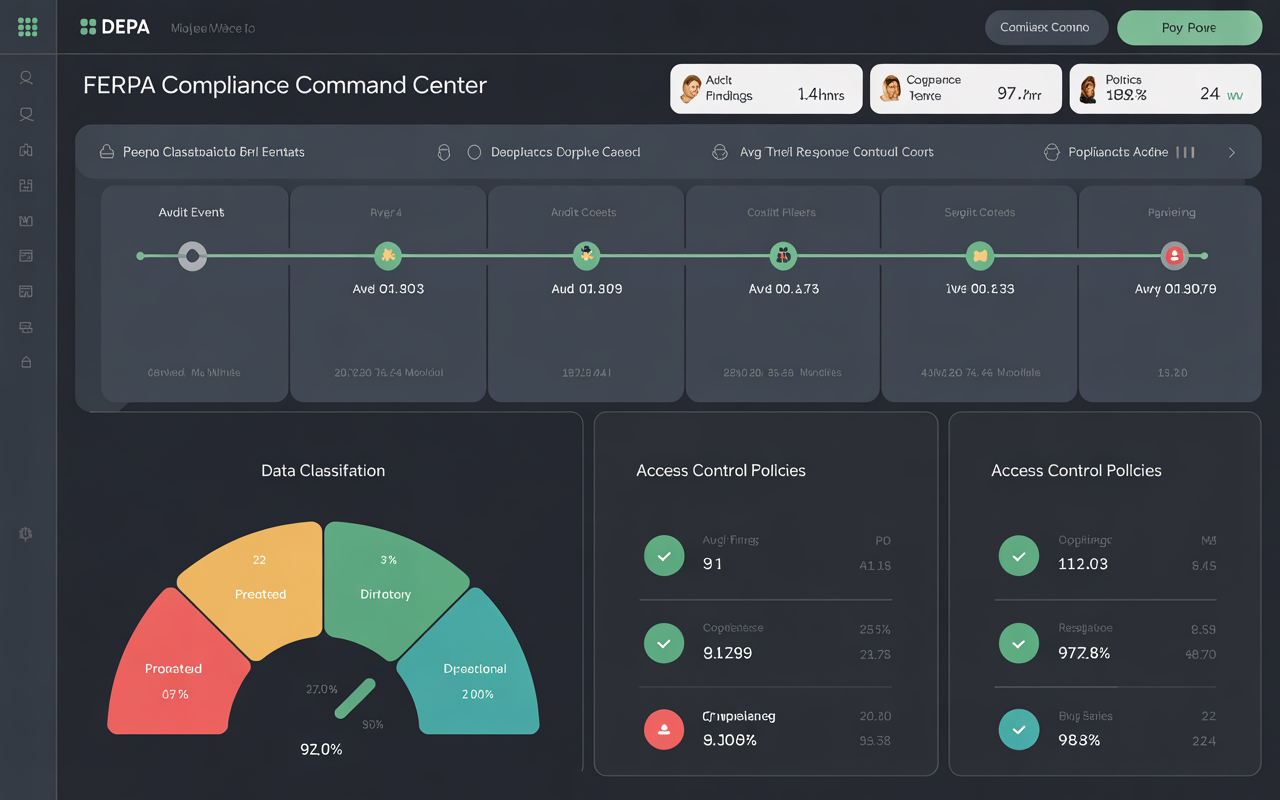Open the chat bubble icon in the sidebar
Screen dimensions: 1280x800
26,114
